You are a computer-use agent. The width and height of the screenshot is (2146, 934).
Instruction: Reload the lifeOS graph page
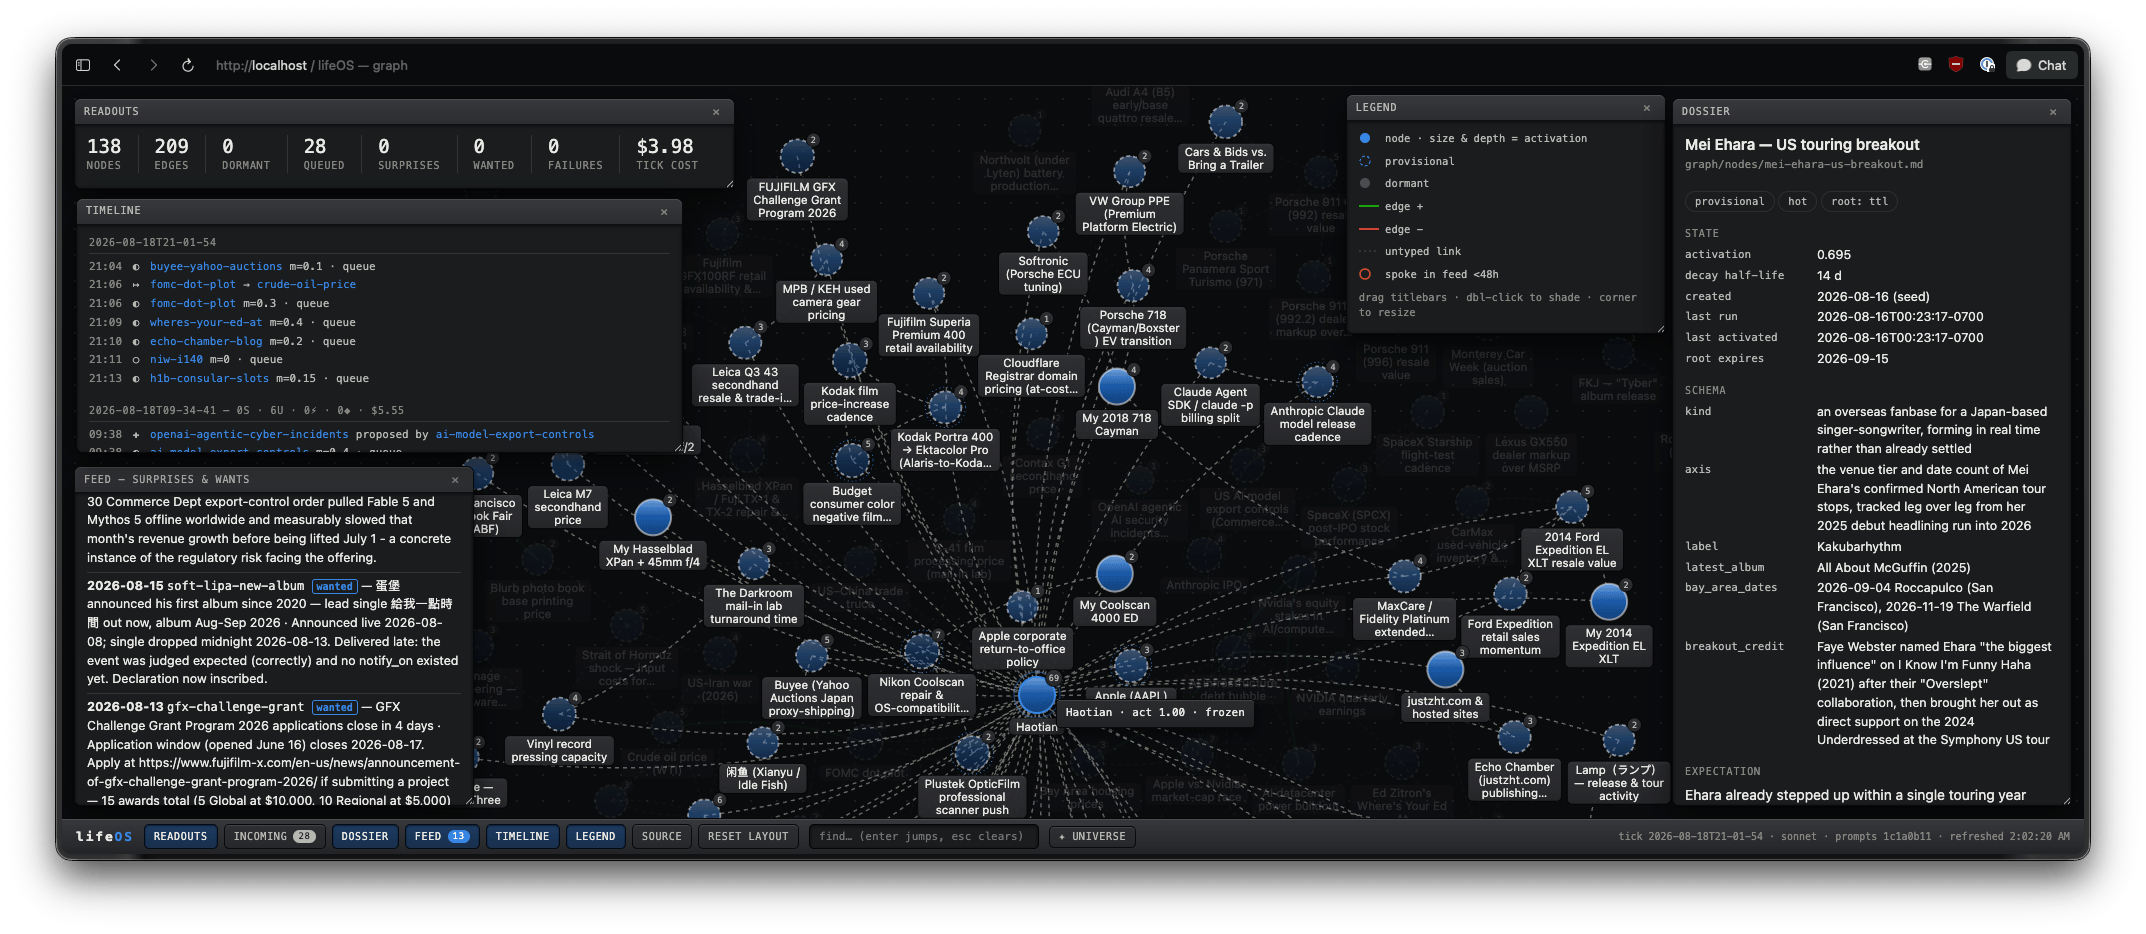point(187,65)
